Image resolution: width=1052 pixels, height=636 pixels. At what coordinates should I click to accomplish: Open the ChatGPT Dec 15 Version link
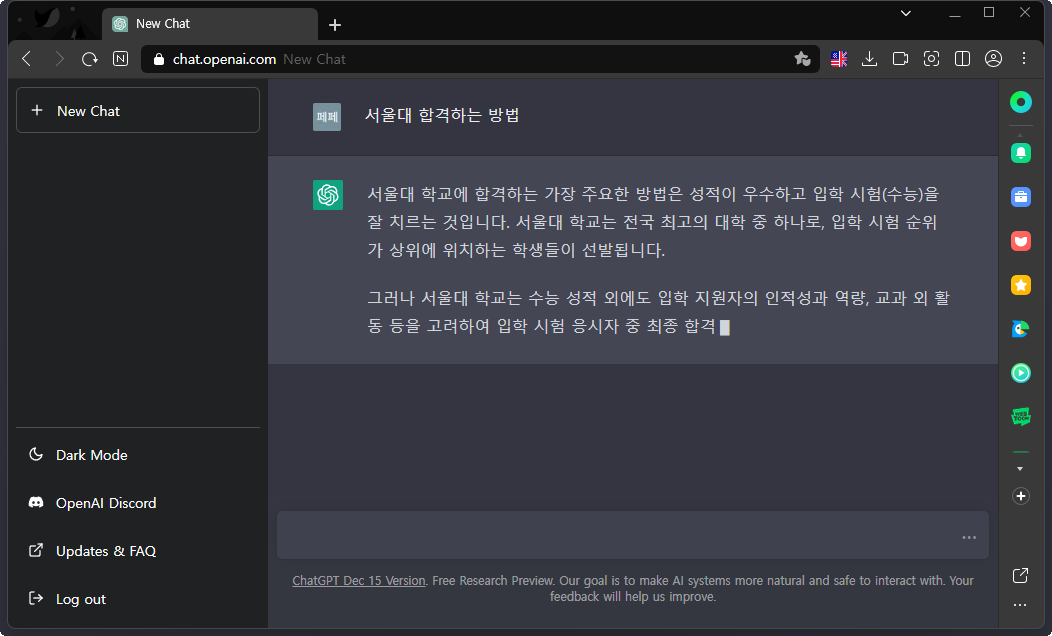[358, 579]
